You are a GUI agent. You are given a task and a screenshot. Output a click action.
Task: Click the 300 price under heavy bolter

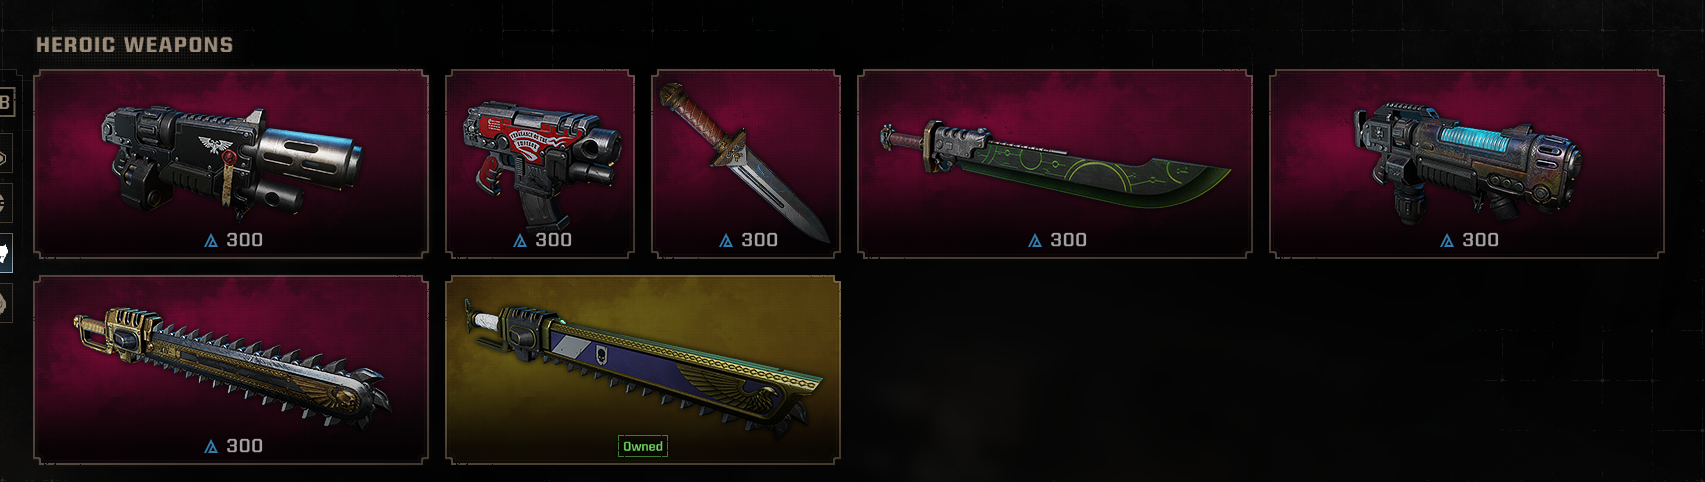click(x=244, y=240)
